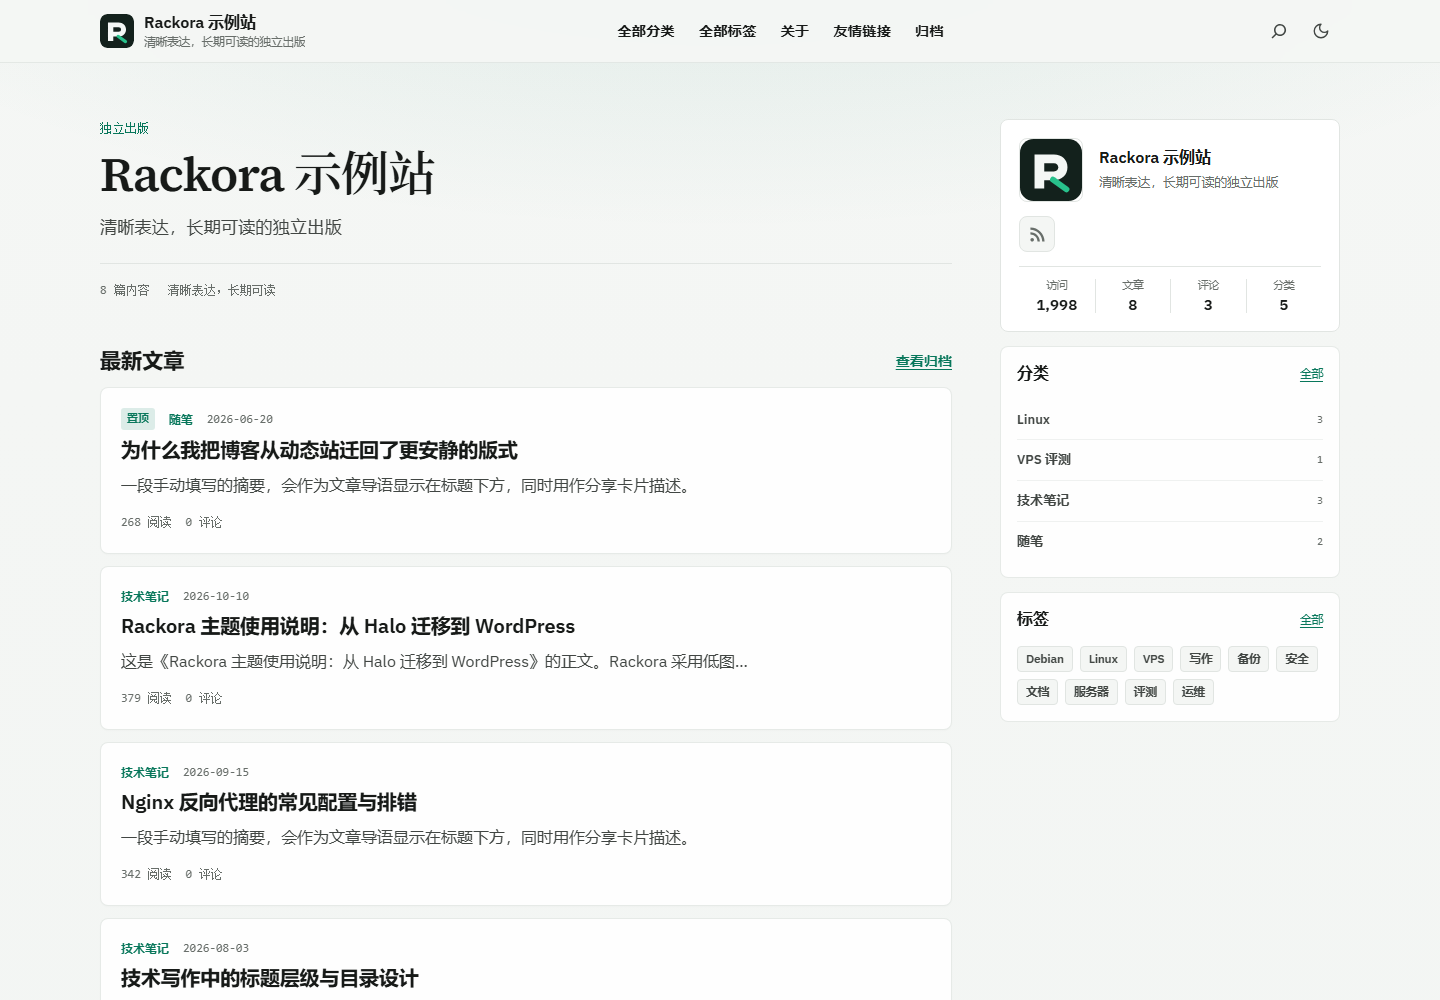
Task: Click the 独立出版 label above the title
Action: pos(124,129)
